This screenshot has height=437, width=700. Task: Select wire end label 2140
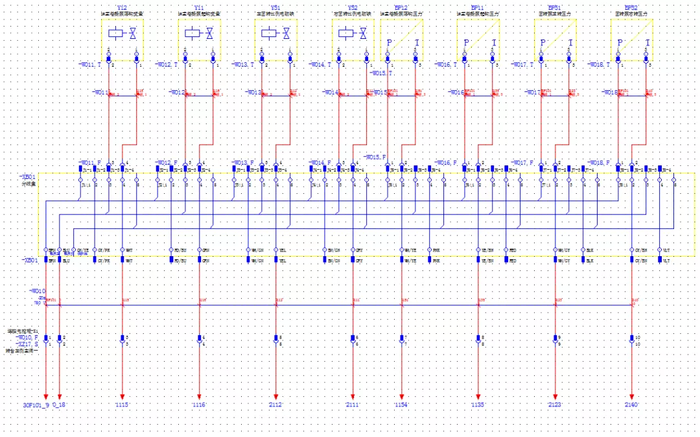(632, 407)
